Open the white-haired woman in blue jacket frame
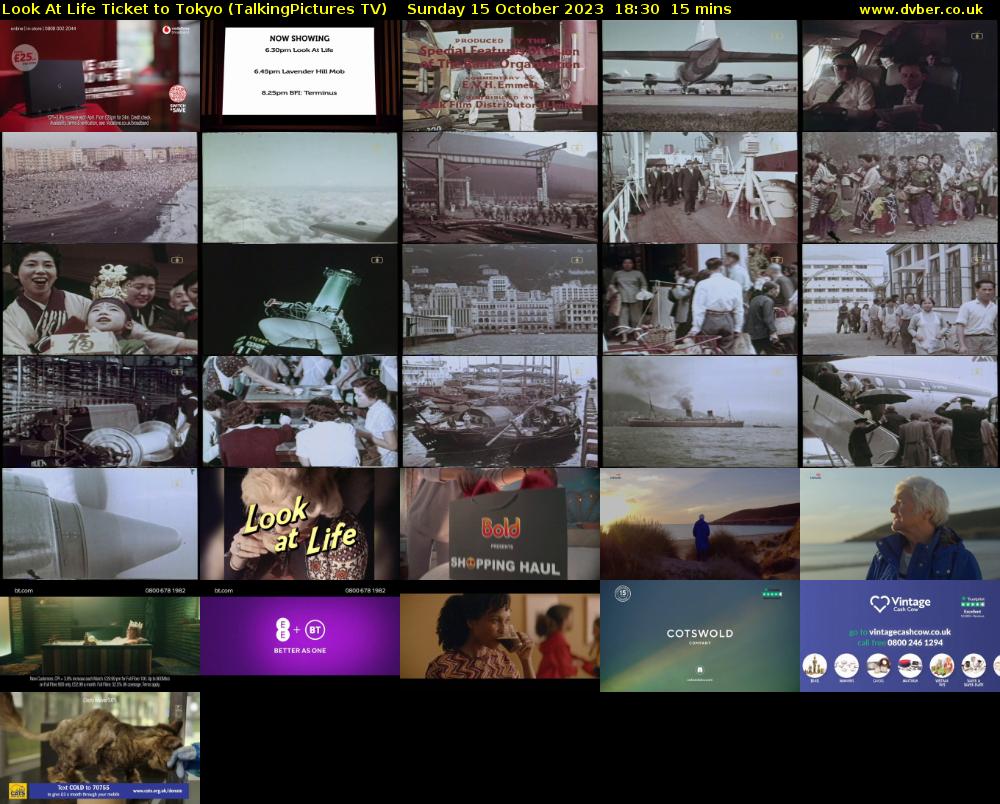Screen dimensions: 1000x804 [900, 523]
